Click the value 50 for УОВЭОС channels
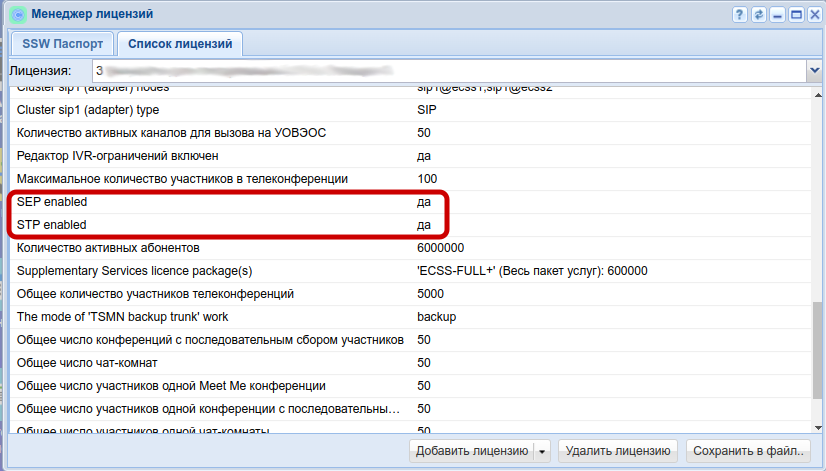This screenshot has width=826, height=471. (424, 133)
